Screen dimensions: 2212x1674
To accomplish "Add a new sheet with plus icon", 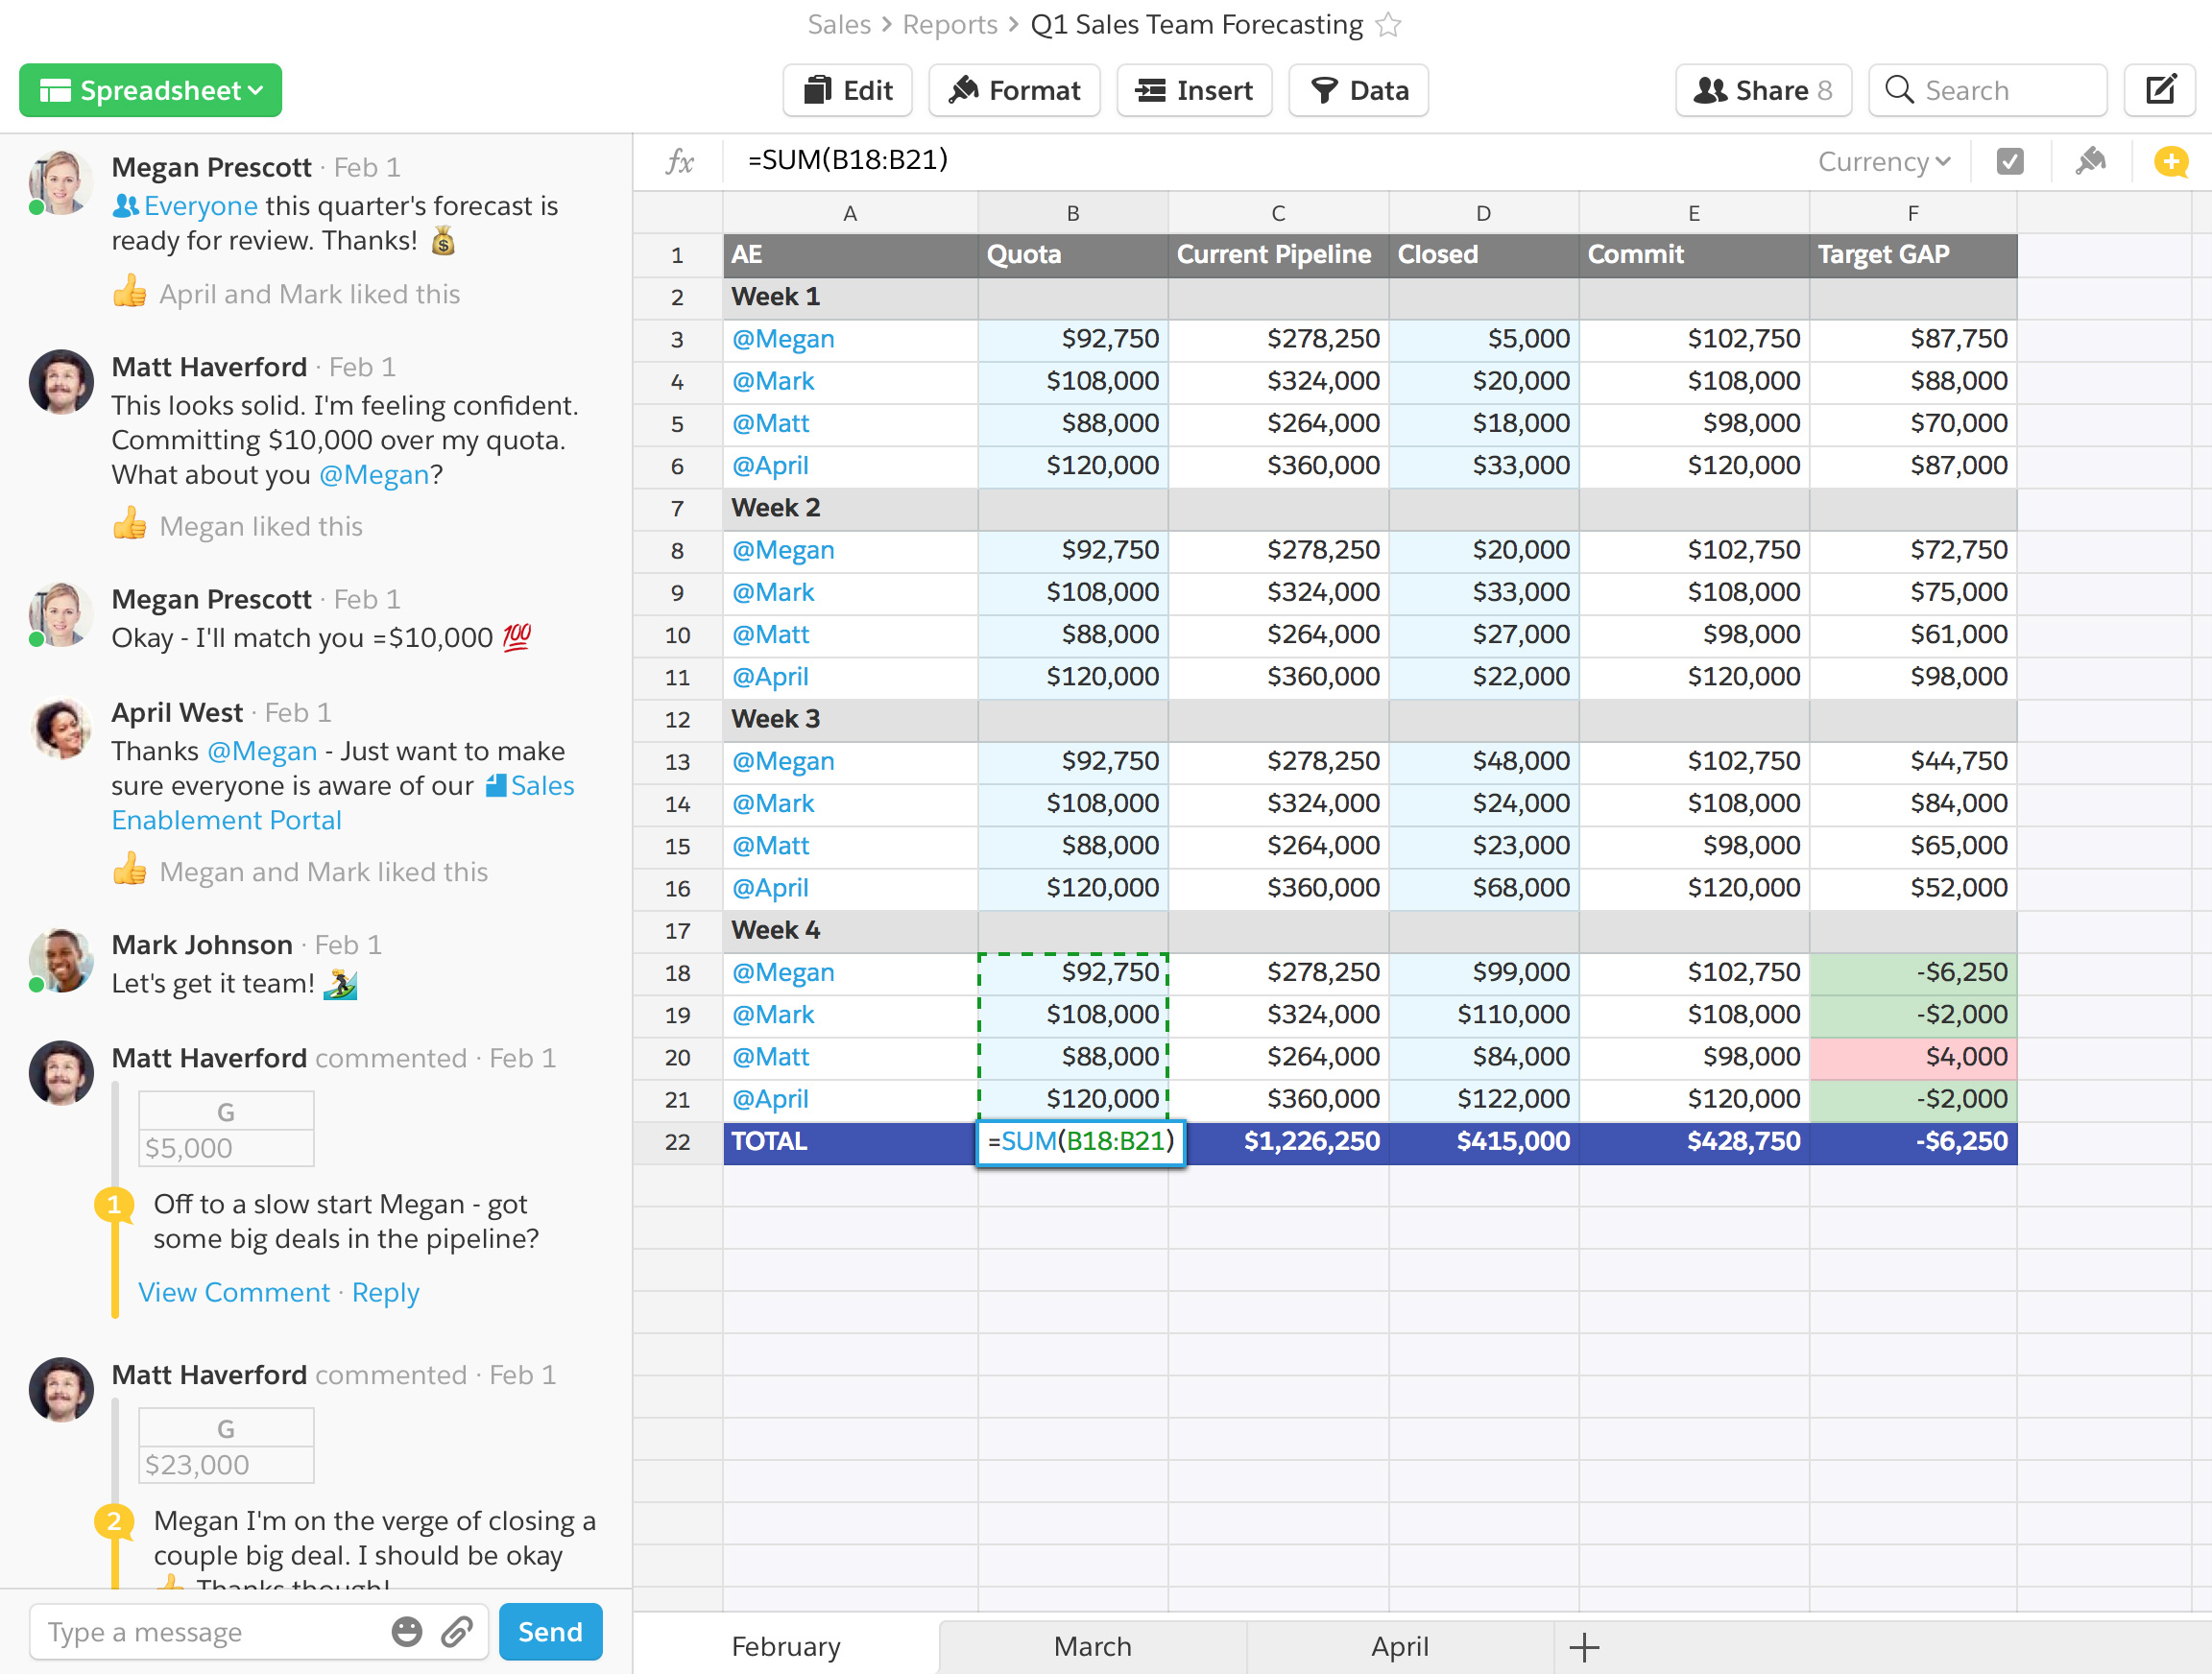I will [1584, 1646].
